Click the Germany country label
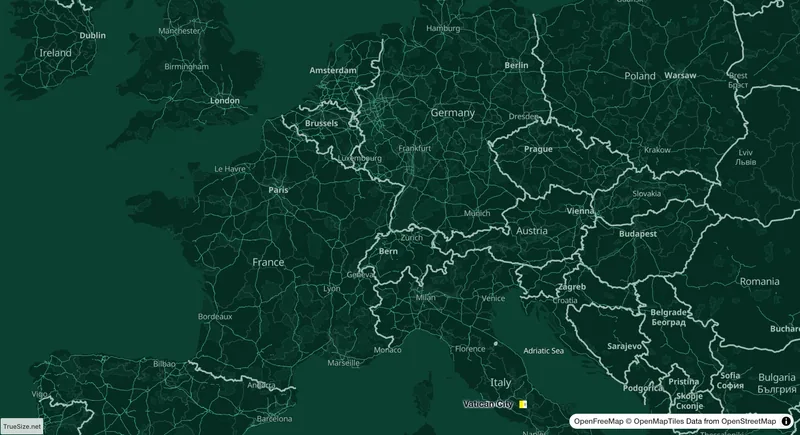Viewport: 800px width, 435px height. [453, 113]
